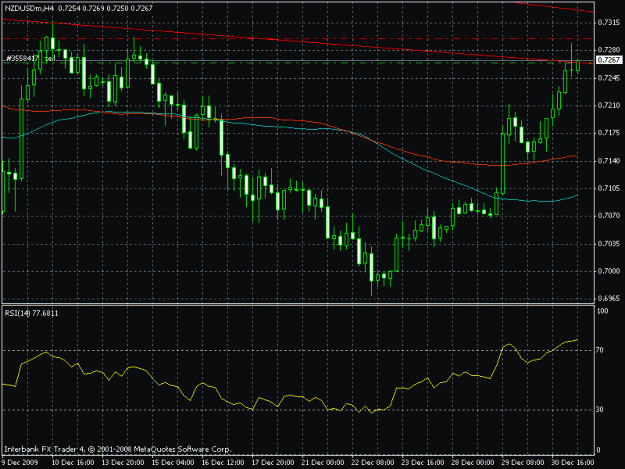Click the 28 Dec 00:00 time label
This screenshot has width=625, height=469.
tap(473, 462)
